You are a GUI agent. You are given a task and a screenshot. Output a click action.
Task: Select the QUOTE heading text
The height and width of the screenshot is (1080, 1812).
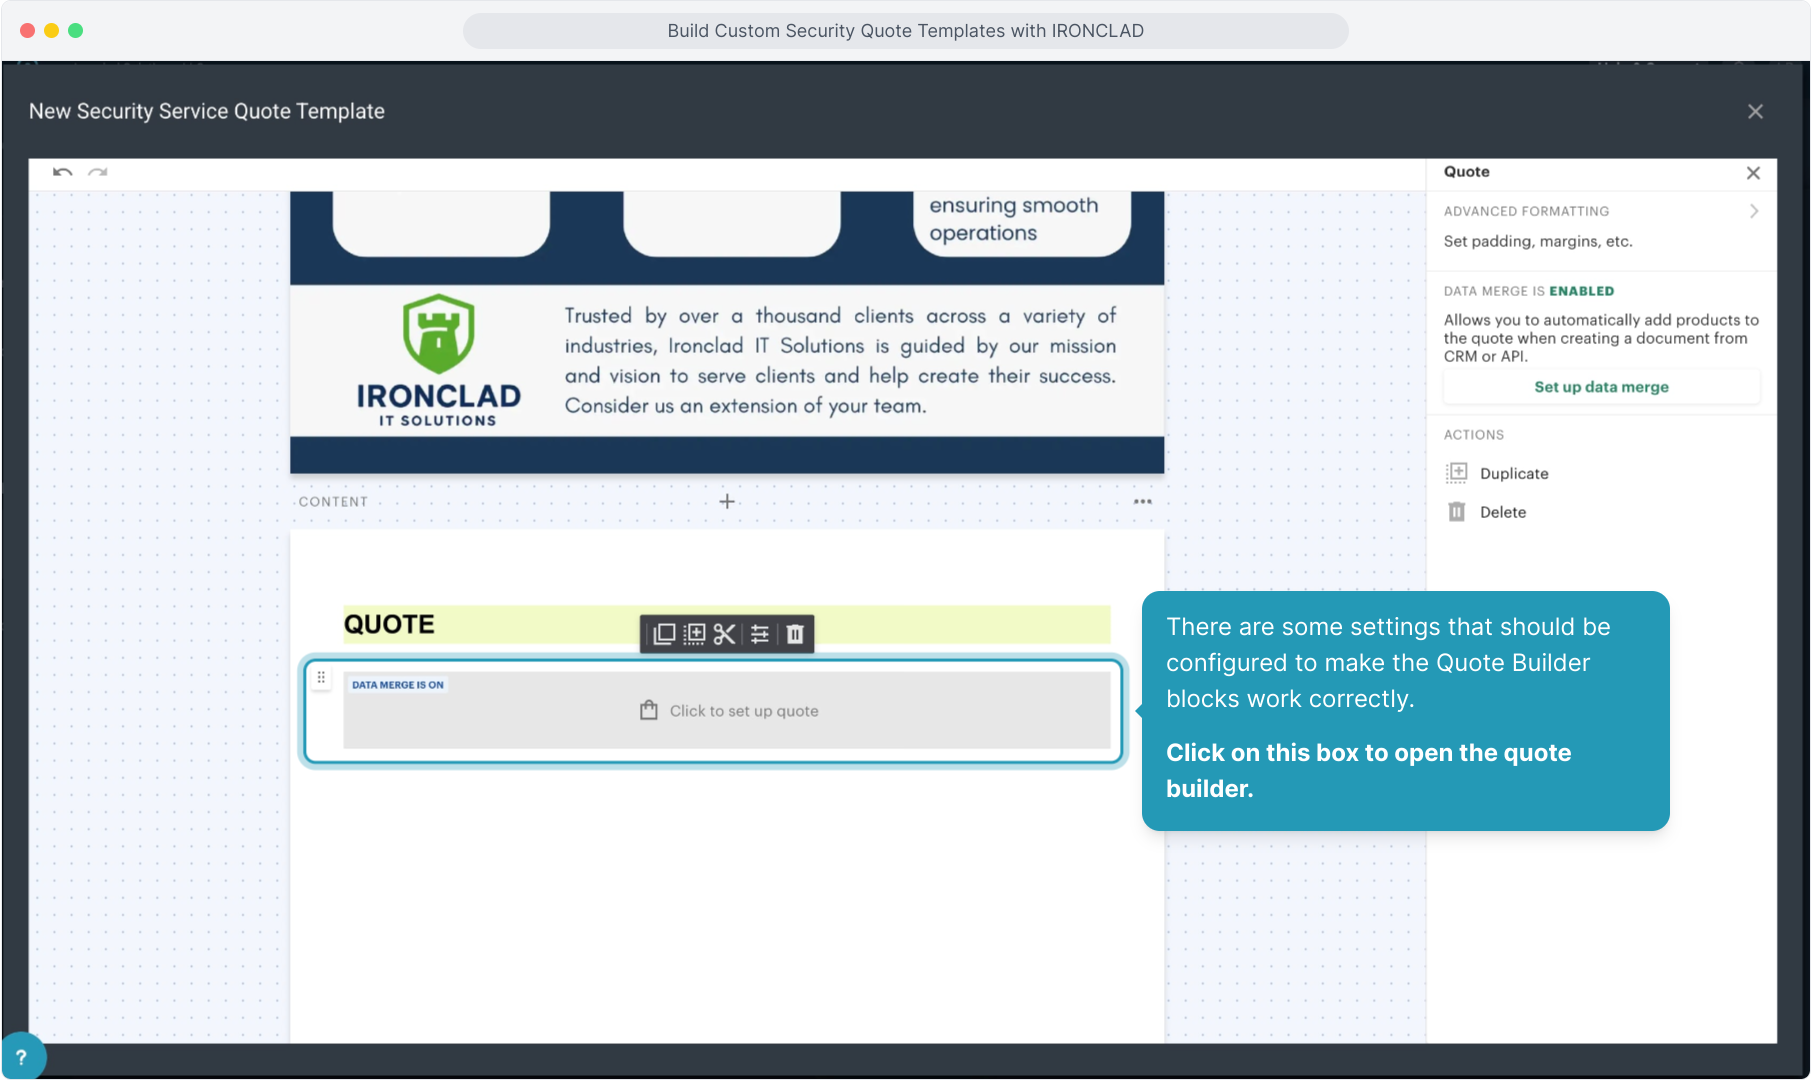[x=389, y=624]
